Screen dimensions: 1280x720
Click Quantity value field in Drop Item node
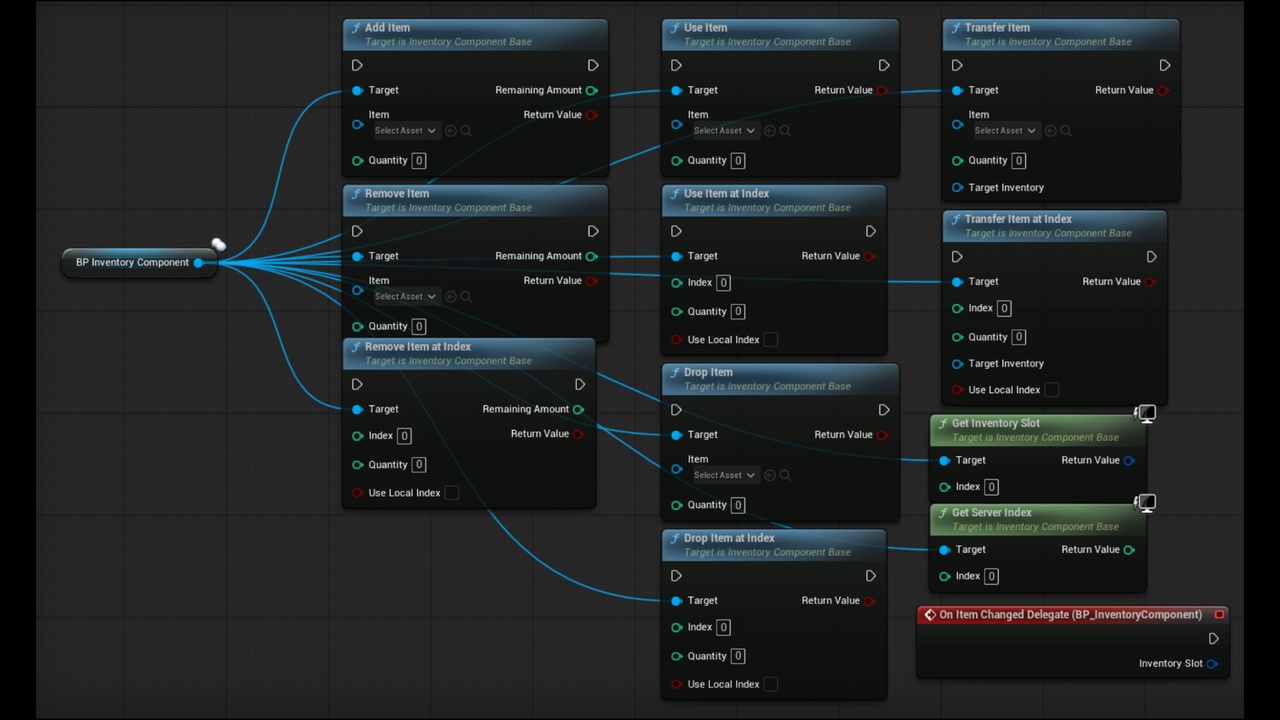coord(738,505)
